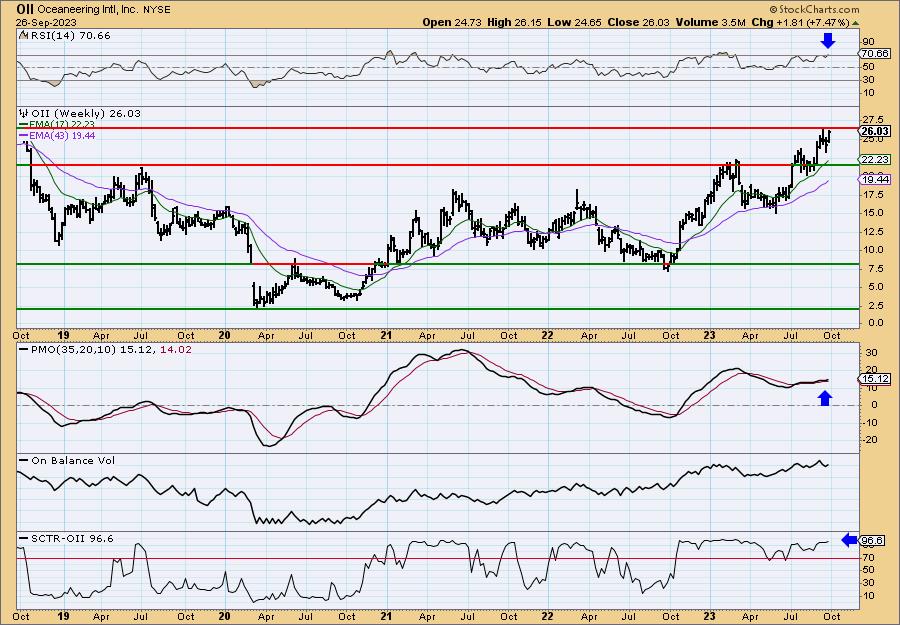This screenshot has width=900, height=625.
Task: Click the 12.5 price axis label
Action: (872, 231)
